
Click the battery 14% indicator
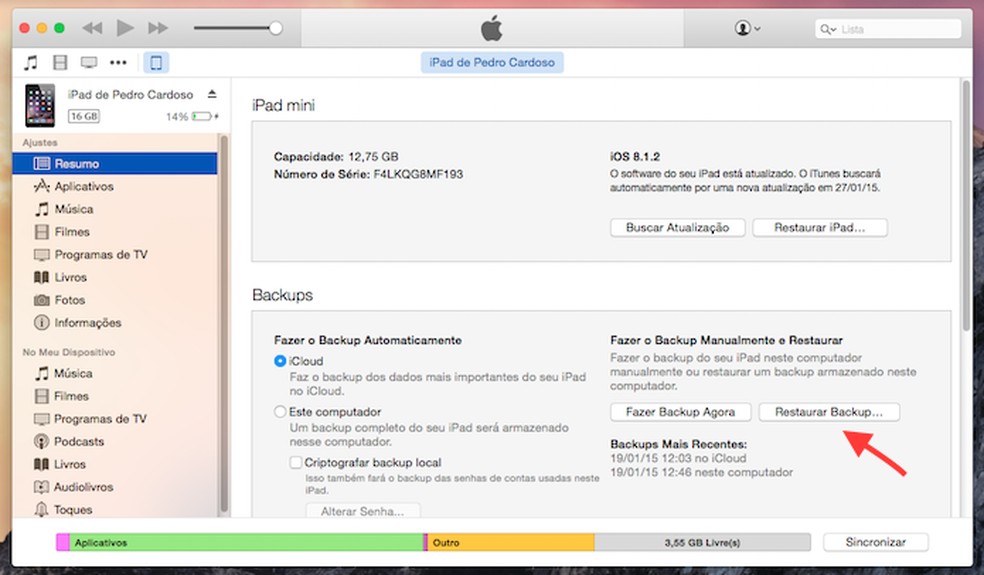[192, 116]
